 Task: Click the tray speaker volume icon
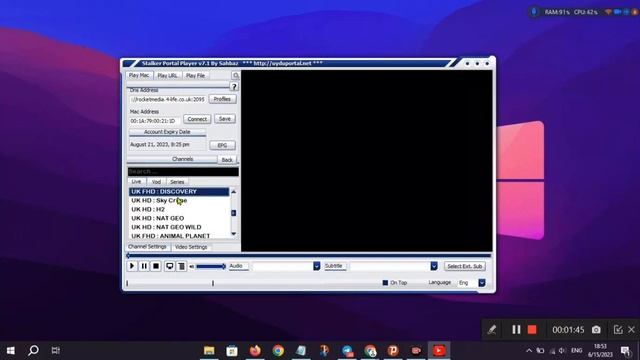[562, 351]
